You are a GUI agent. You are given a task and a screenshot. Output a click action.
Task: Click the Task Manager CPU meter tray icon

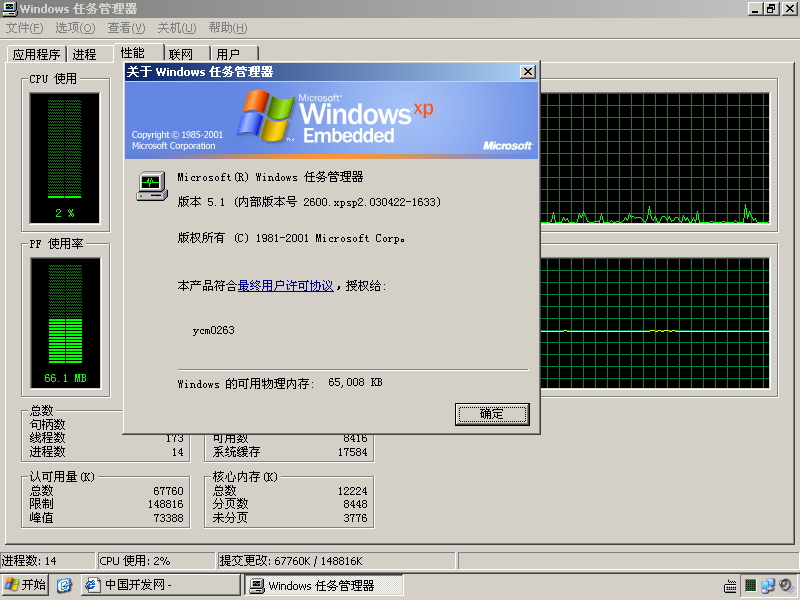coord(750,586)
